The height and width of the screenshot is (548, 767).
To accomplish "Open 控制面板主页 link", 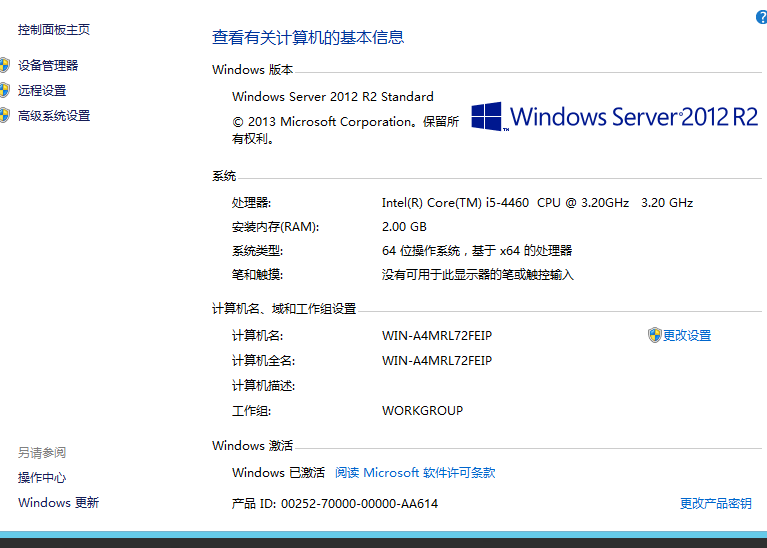I will point(54,30).
